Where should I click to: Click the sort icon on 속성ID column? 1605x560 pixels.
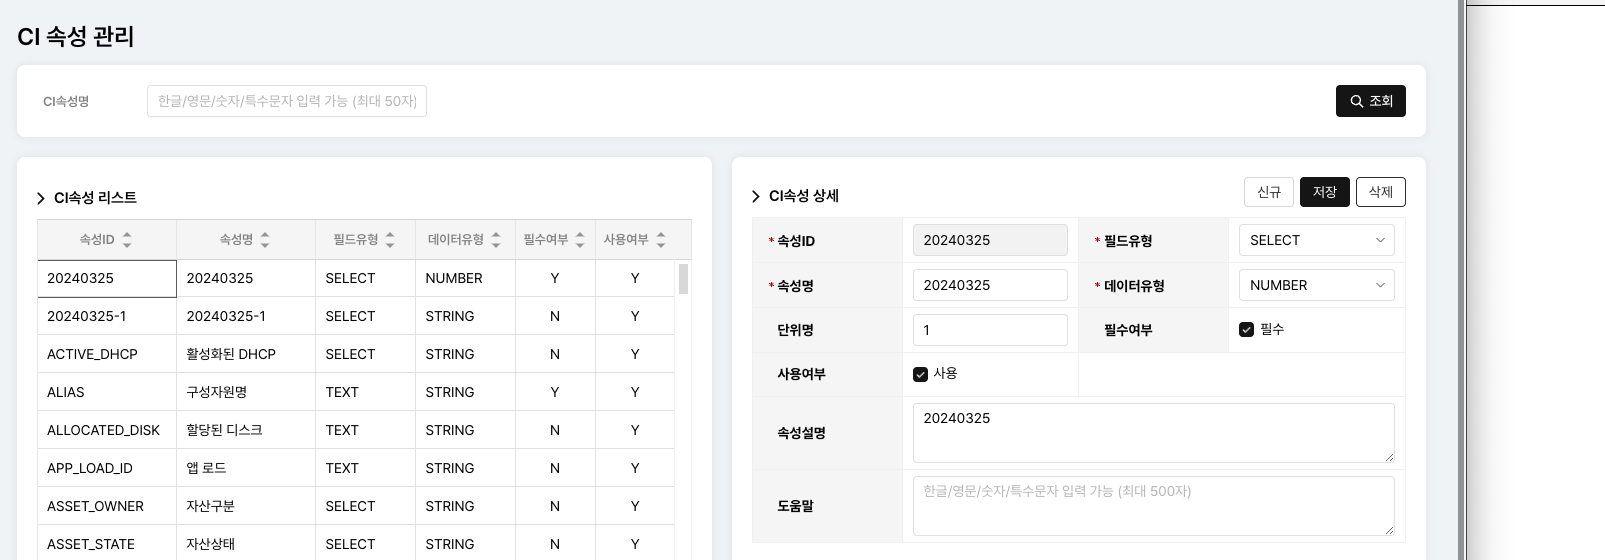127,240
